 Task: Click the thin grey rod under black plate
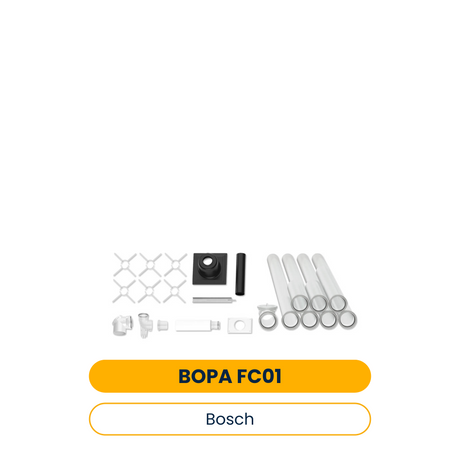pos(214,300)
